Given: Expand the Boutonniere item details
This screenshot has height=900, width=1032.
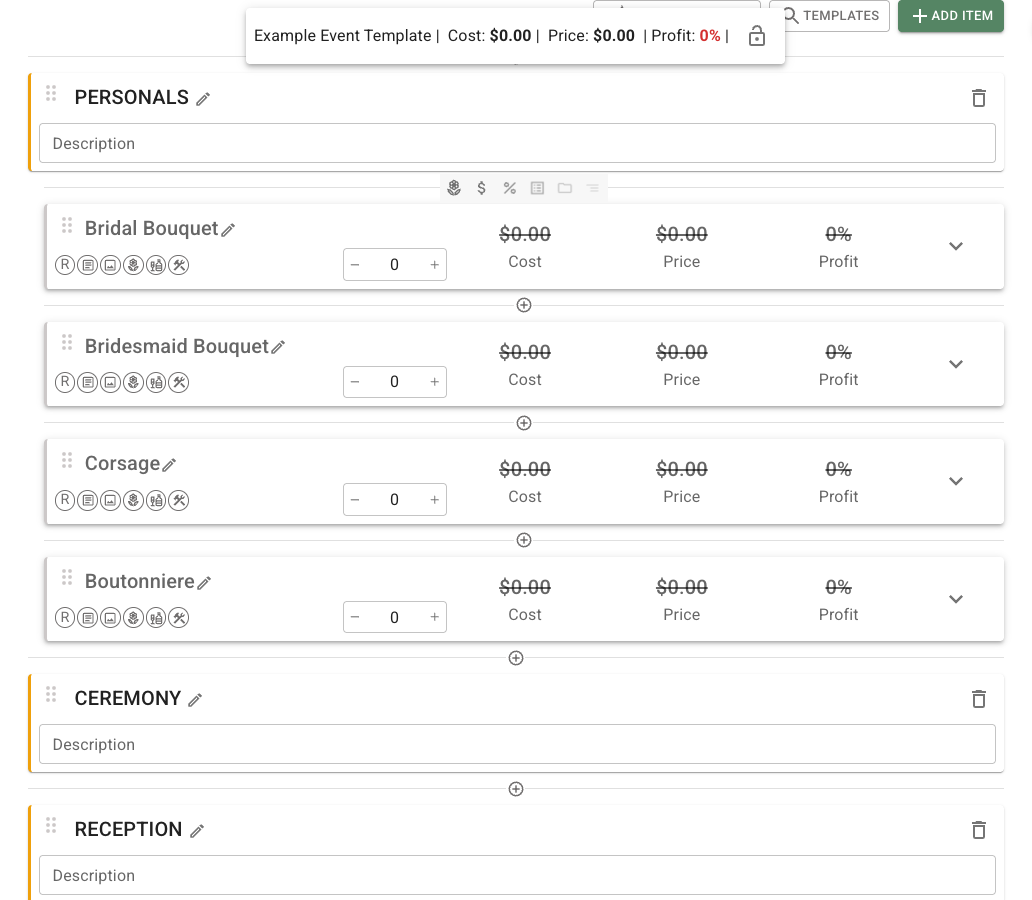Looking at the screenshot, I should [x=956, y=599].
